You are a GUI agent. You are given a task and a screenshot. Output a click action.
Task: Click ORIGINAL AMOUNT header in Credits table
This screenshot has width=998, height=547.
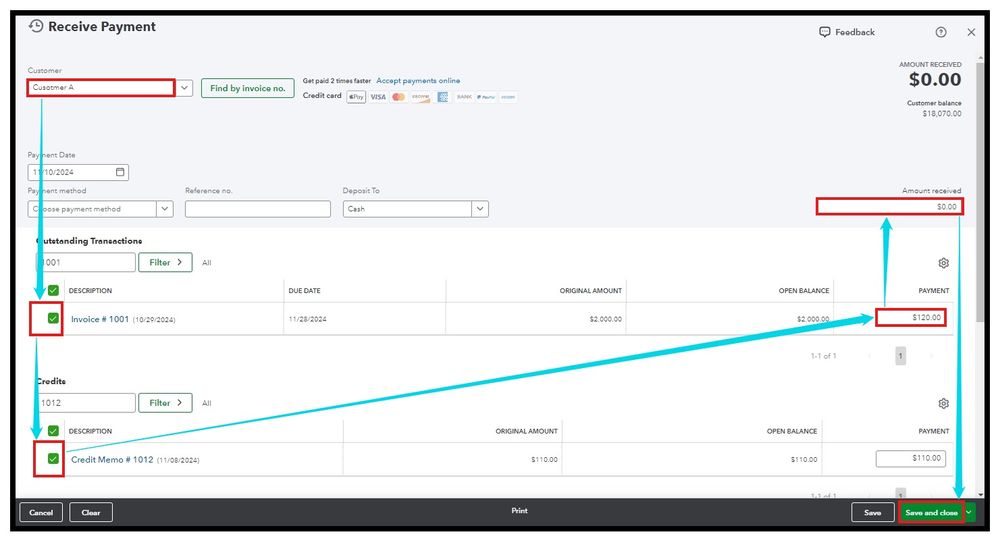[x=526, y=431]
